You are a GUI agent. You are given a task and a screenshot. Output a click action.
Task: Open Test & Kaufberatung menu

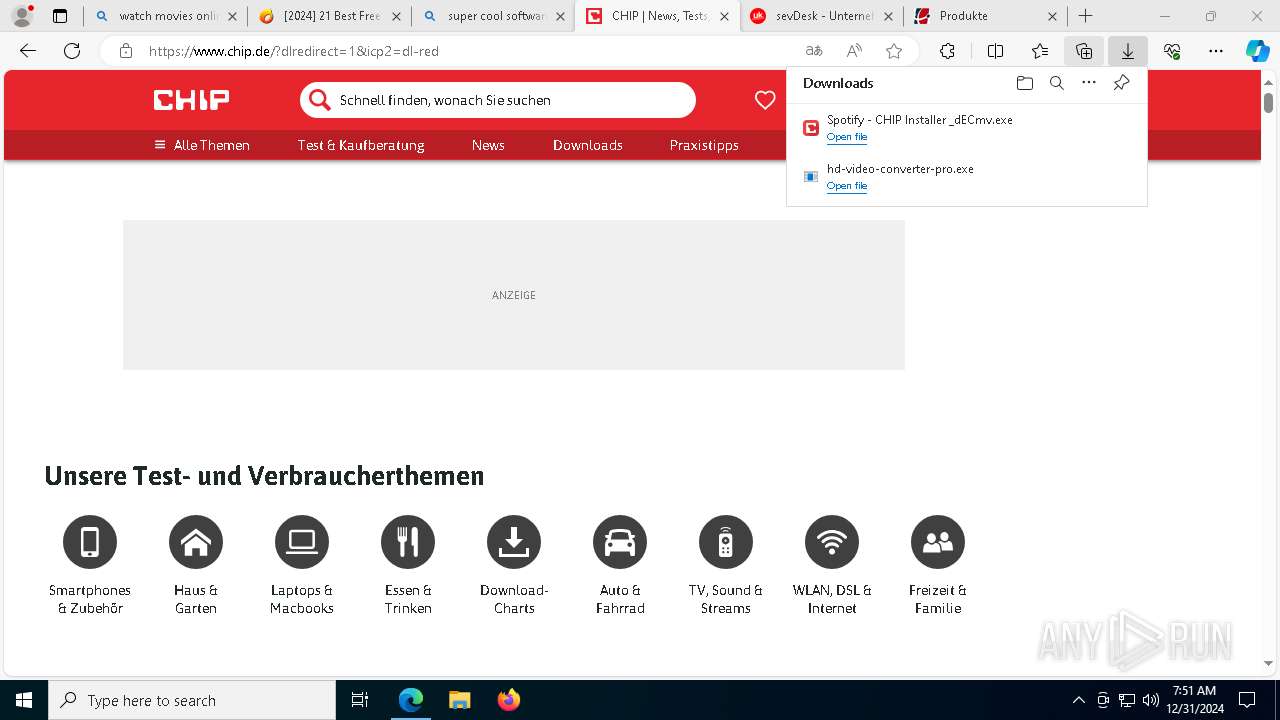click(x=361, y=145)
